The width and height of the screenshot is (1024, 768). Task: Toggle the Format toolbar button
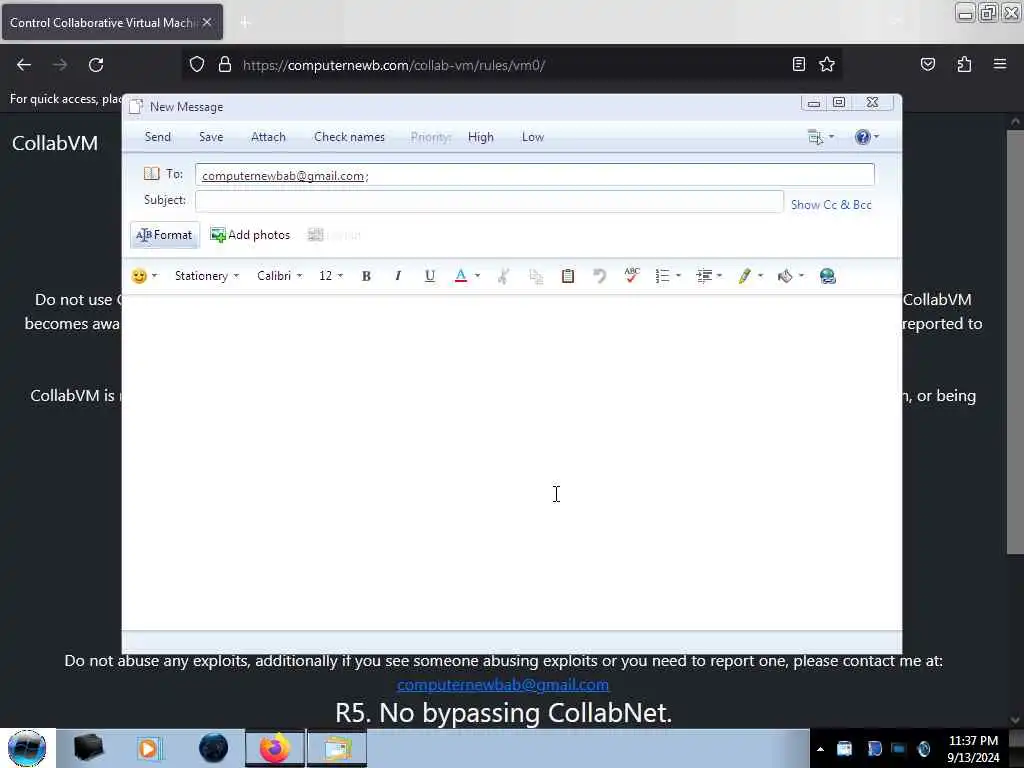coord(165,235)
